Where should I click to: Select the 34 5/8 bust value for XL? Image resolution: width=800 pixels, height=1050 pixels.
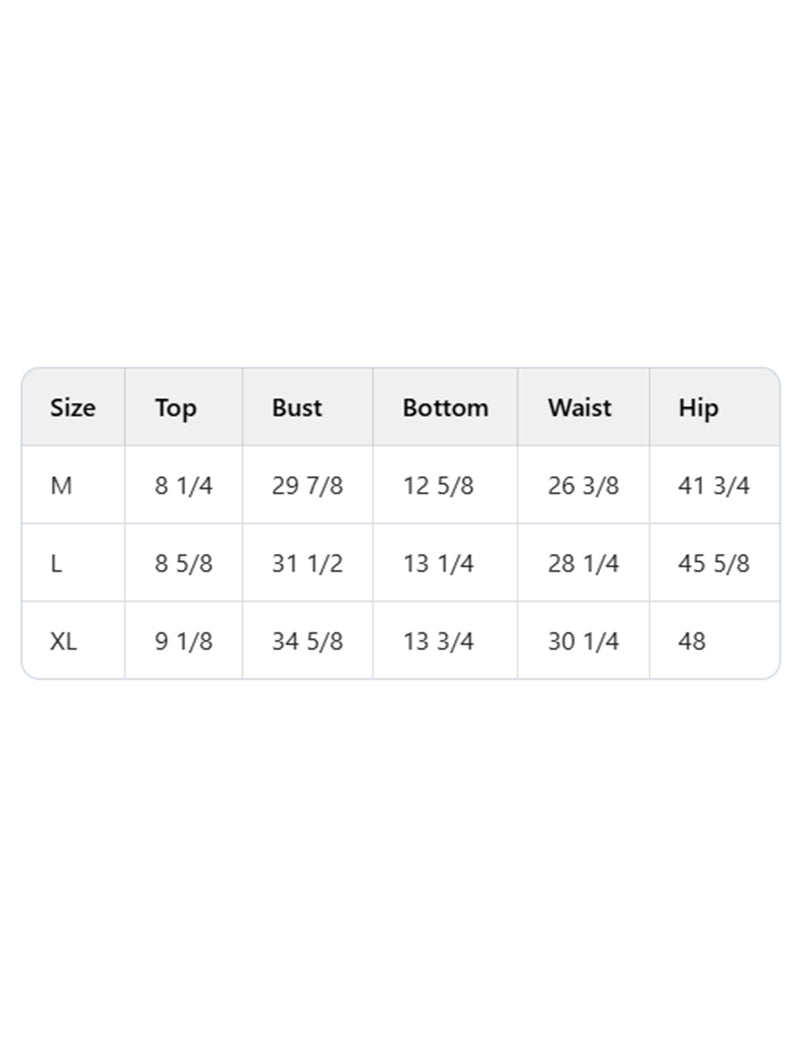pos(307,642)
